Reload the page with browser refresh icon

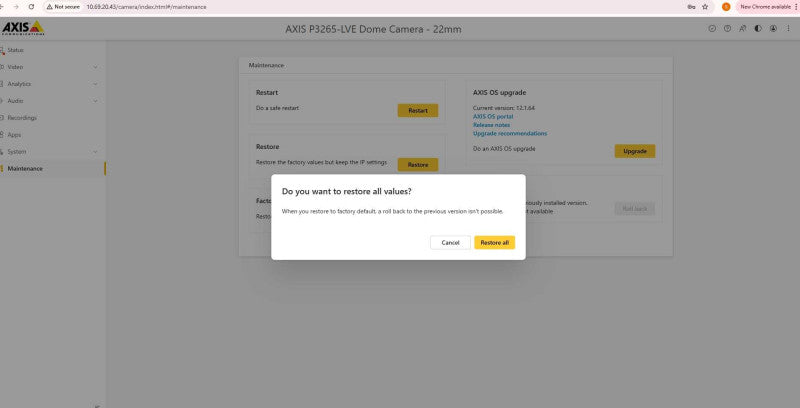(32, 7)
